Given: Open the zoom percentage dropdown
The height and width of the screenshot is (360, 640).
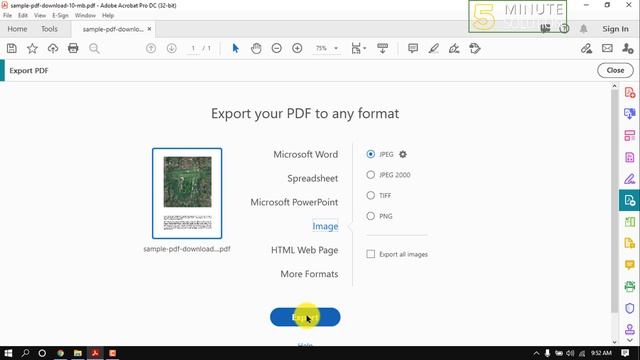Looking at the screenshot, I should tap(336, 48).
